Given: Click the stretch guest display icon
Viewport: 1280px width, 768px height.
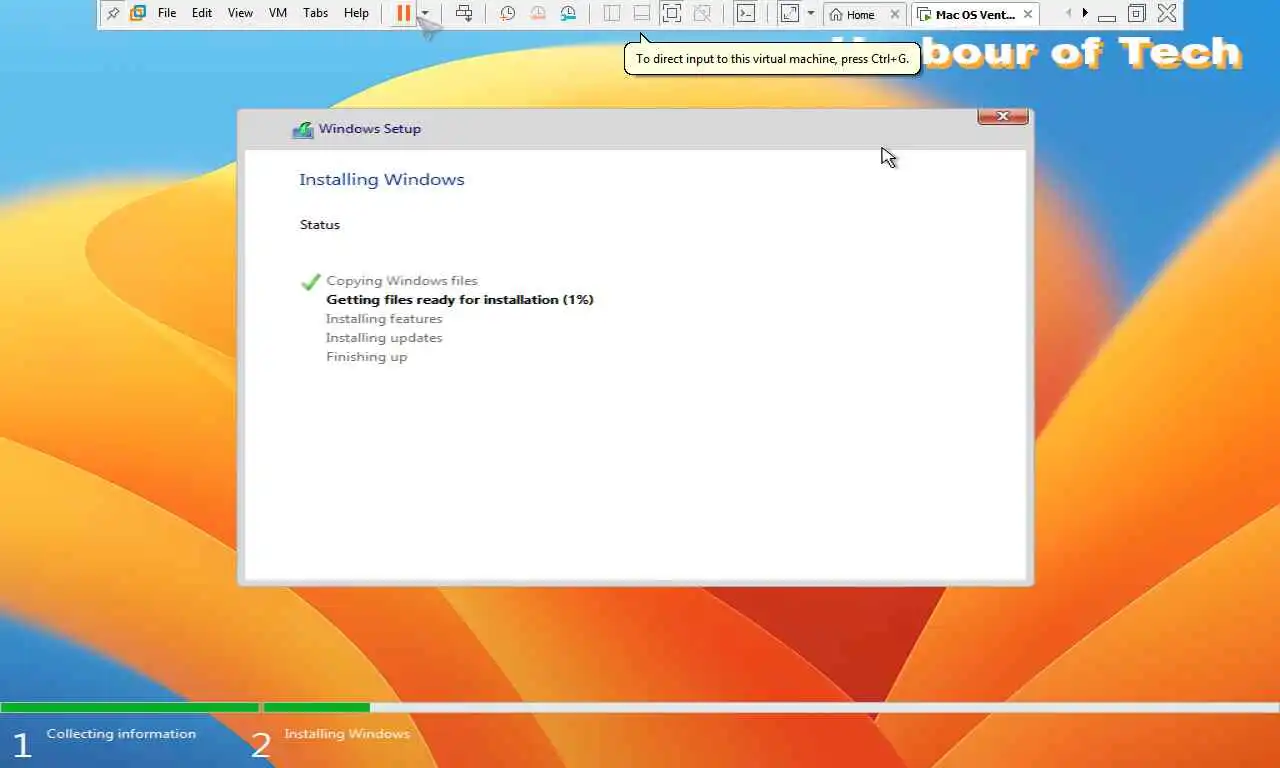Looking at the screenshot, I should point(790,14).
